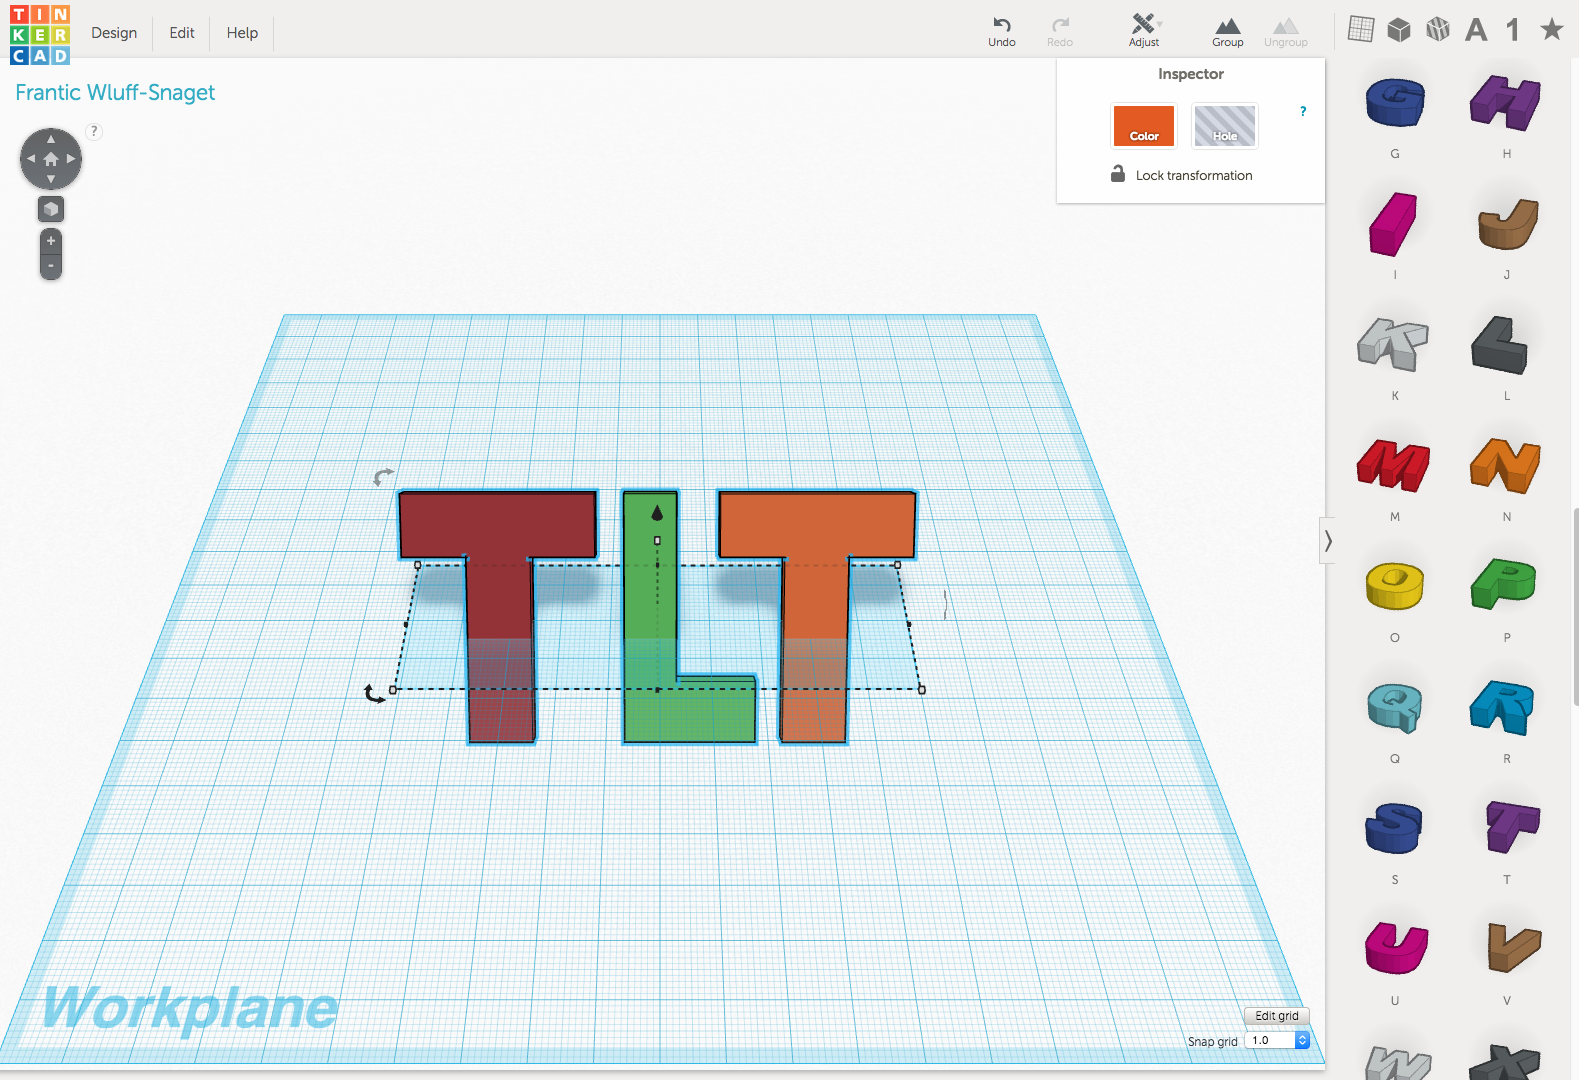1579x1080 pixels.
Task: Open the Snap grid dropdown
Action: tap(1277, 1041)
